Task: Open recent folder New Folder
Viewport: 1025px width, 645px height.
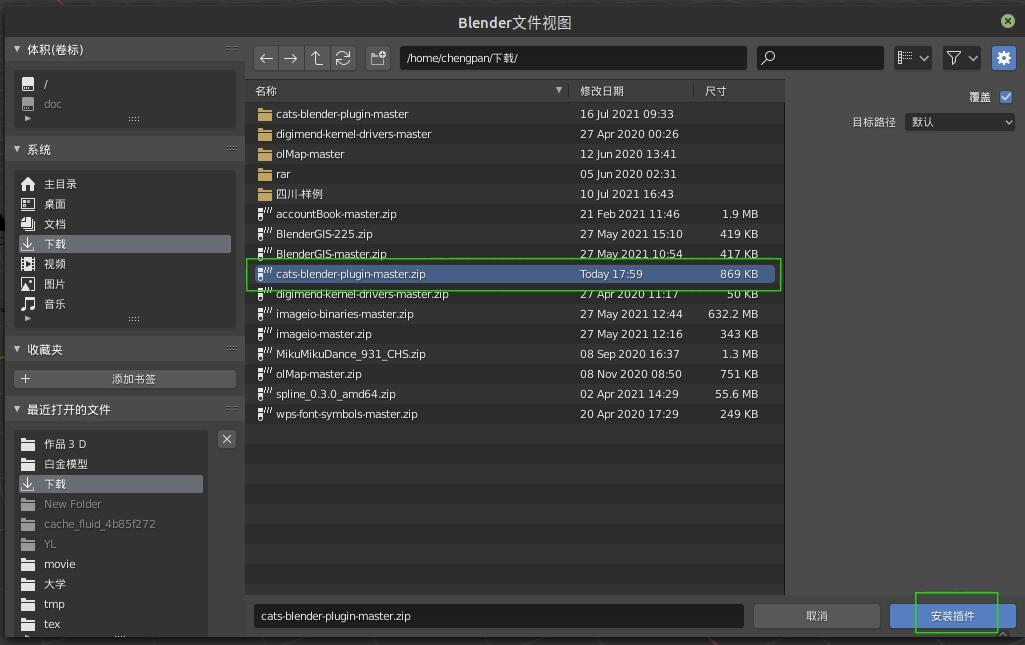Action: pos(111,504)
